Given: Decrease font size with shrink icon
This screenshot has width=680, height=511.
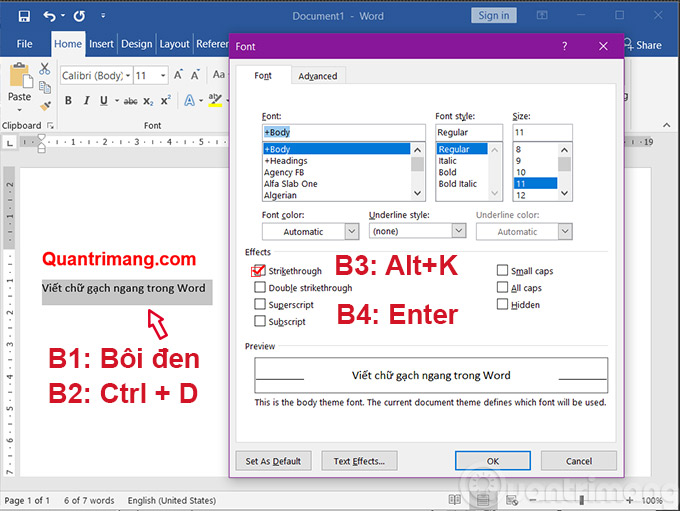Looking at the screenshot, I should pos(196,75).
